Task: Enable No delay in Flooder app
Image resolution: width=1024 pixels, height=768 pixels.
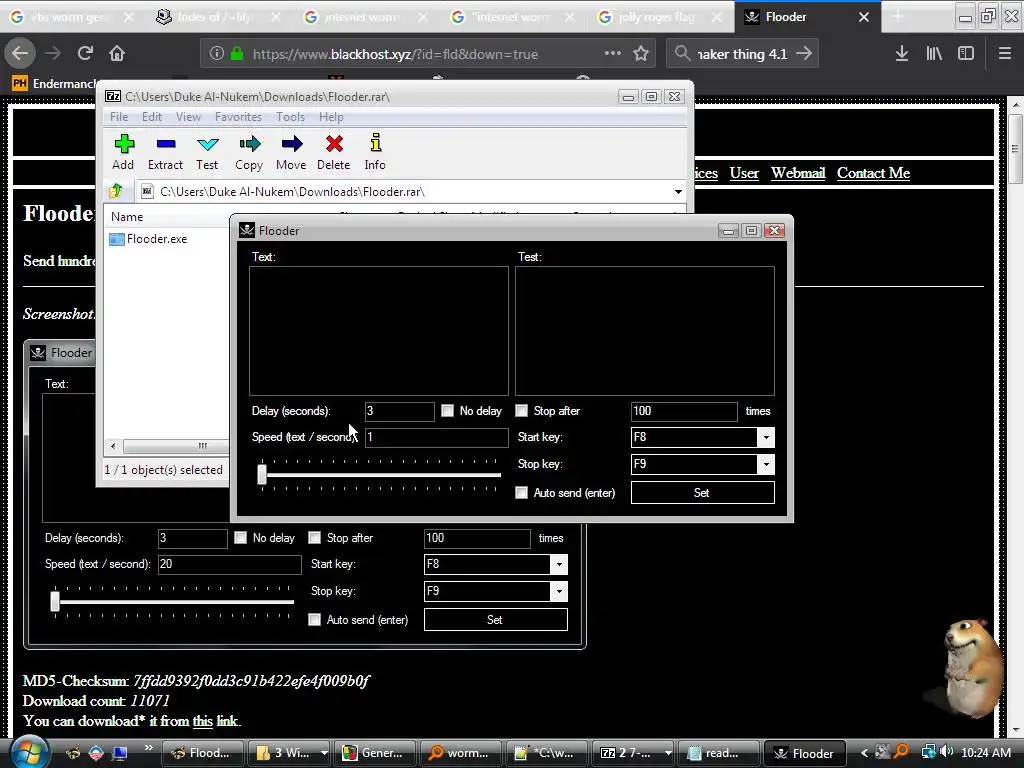Action: pos(447,411)
